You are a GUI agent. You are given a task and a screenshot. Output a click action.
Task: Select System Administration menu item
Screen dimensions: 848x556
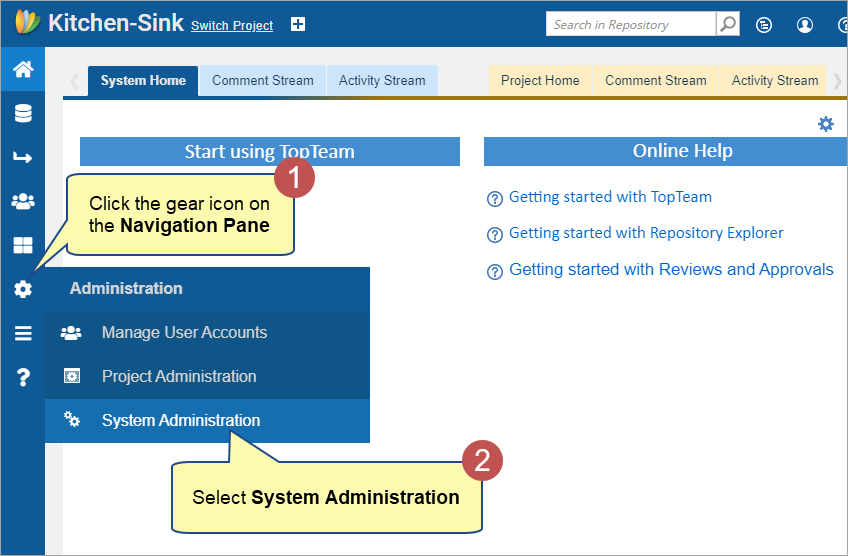coord(207,421)
